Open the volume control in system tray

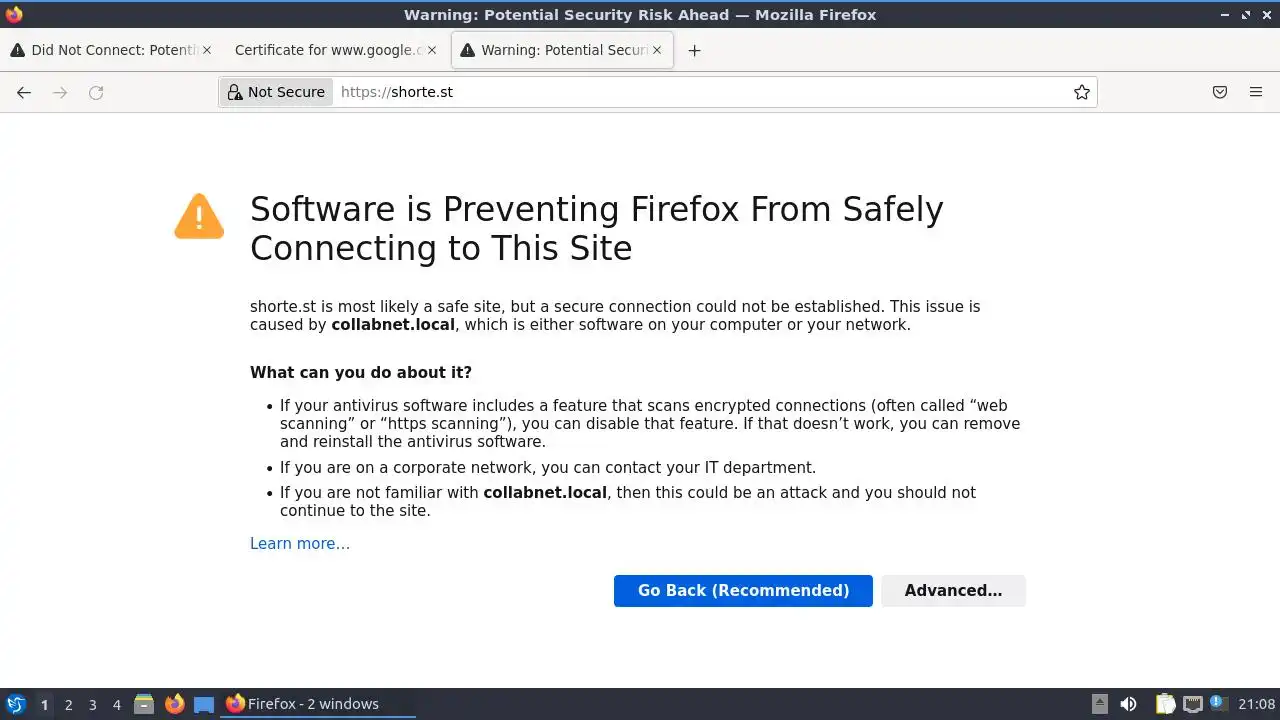(1128, 704)
